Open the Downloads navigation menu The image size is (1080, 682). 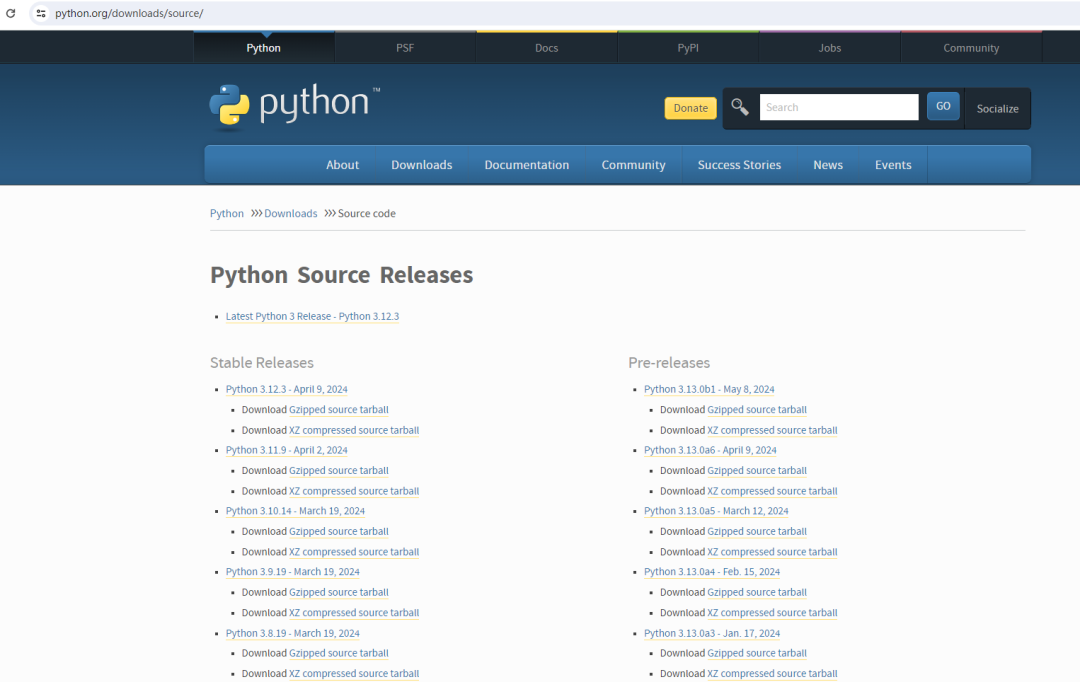pyautogui.click(x=421, y=165)
